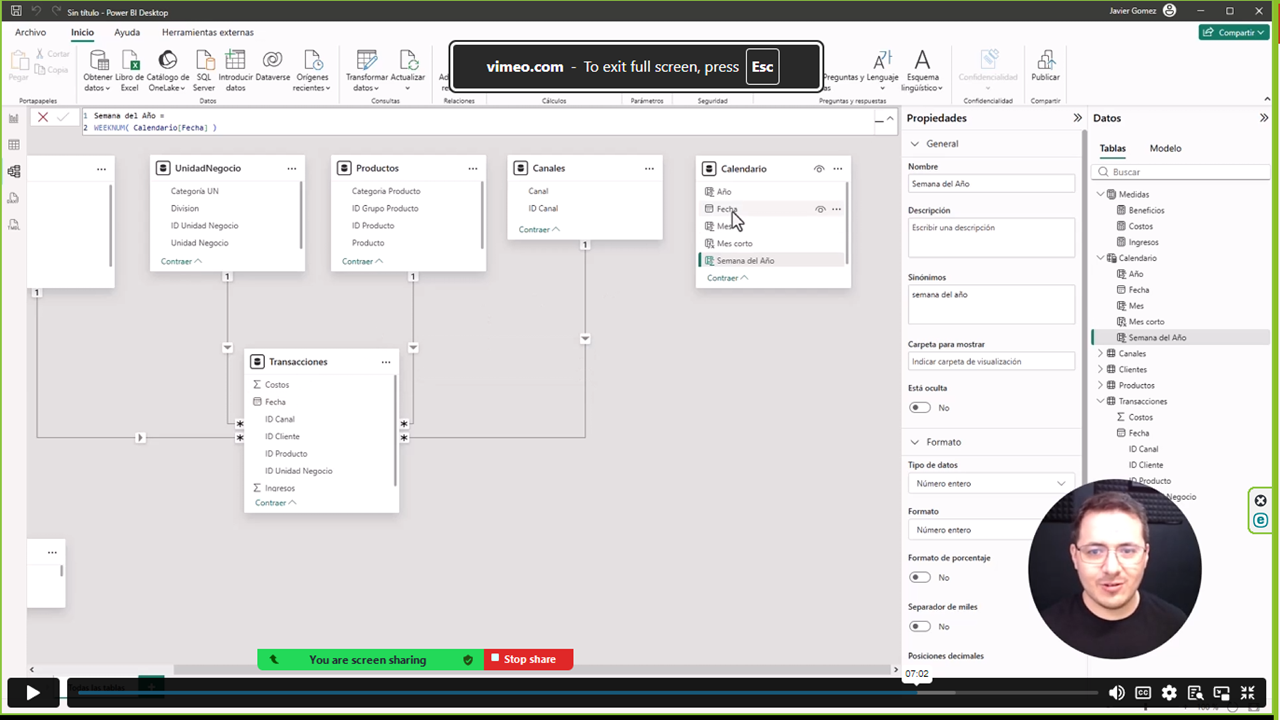Select the Tablas tab in Datos pane
The width and height of the screenshot is (1280, 720).
1112,148
